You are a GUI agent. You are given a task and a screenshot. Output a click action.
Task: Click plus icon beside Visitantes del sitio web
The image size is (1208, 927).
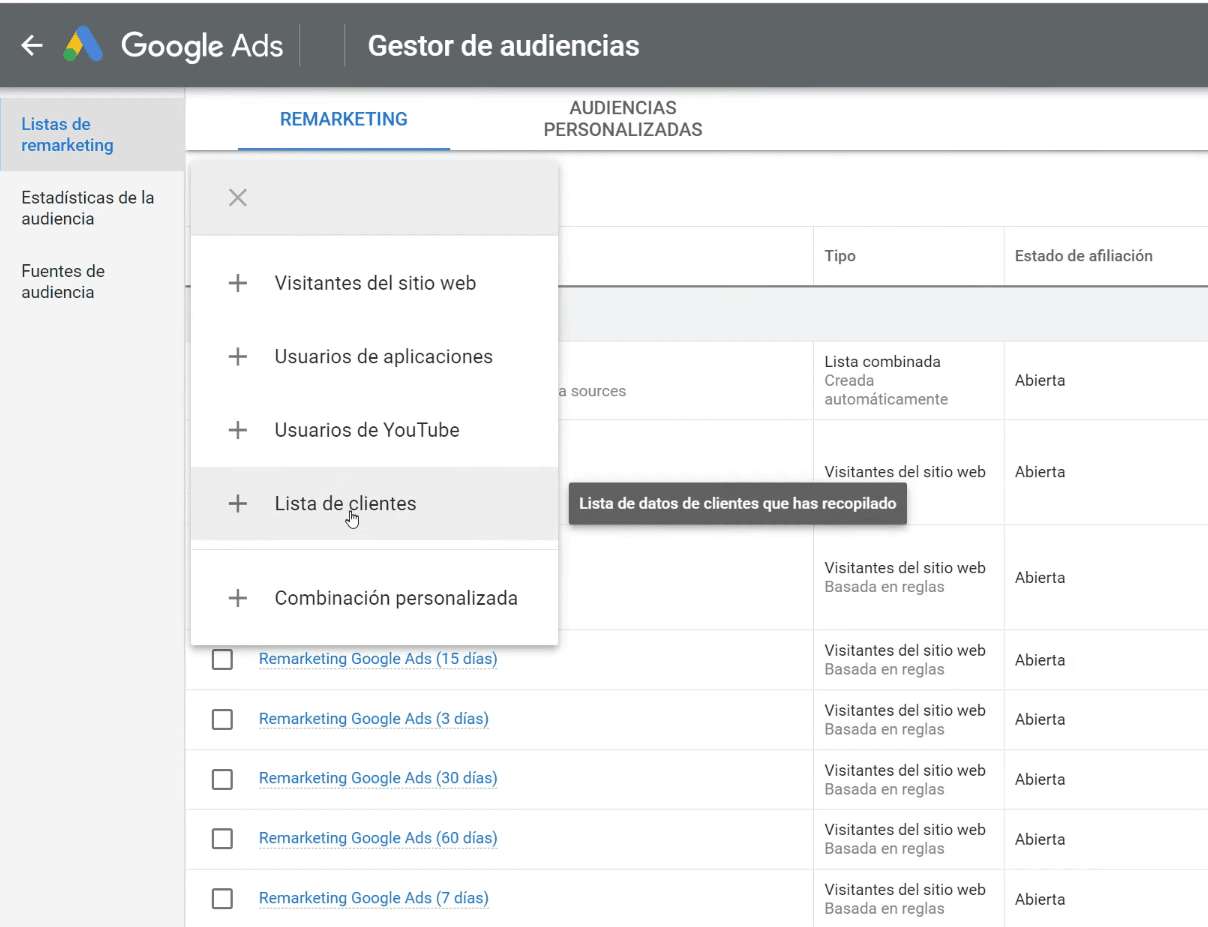coord(237,283)
